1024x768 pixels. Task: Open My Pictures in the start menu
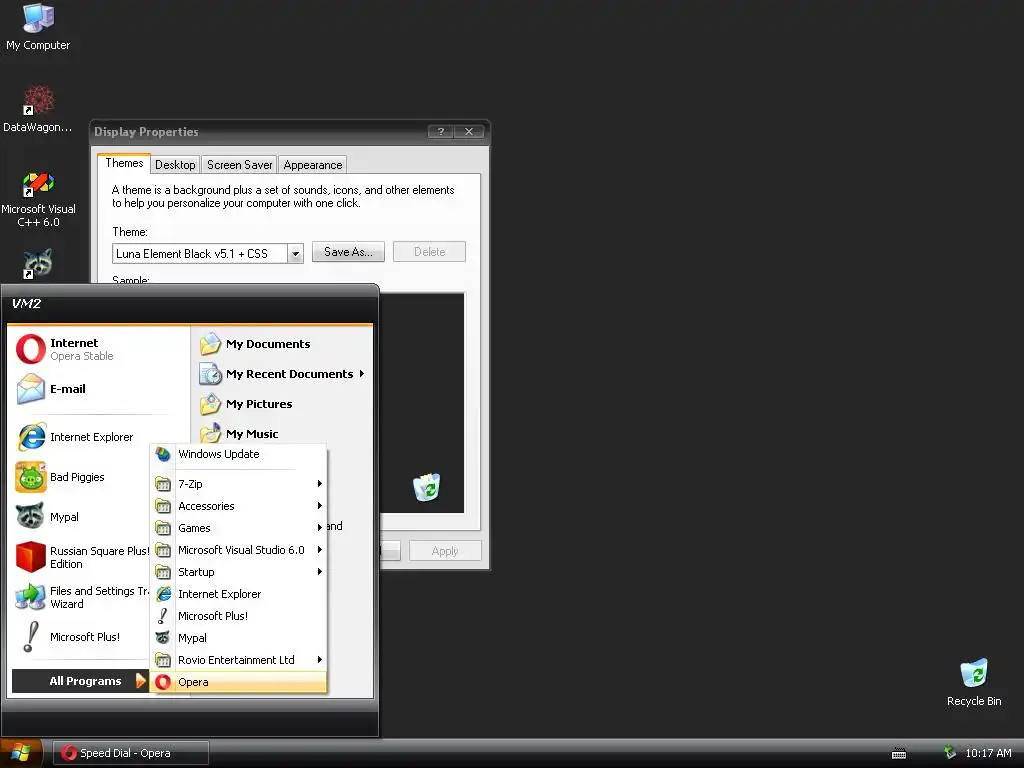click(x=283, y=404)
